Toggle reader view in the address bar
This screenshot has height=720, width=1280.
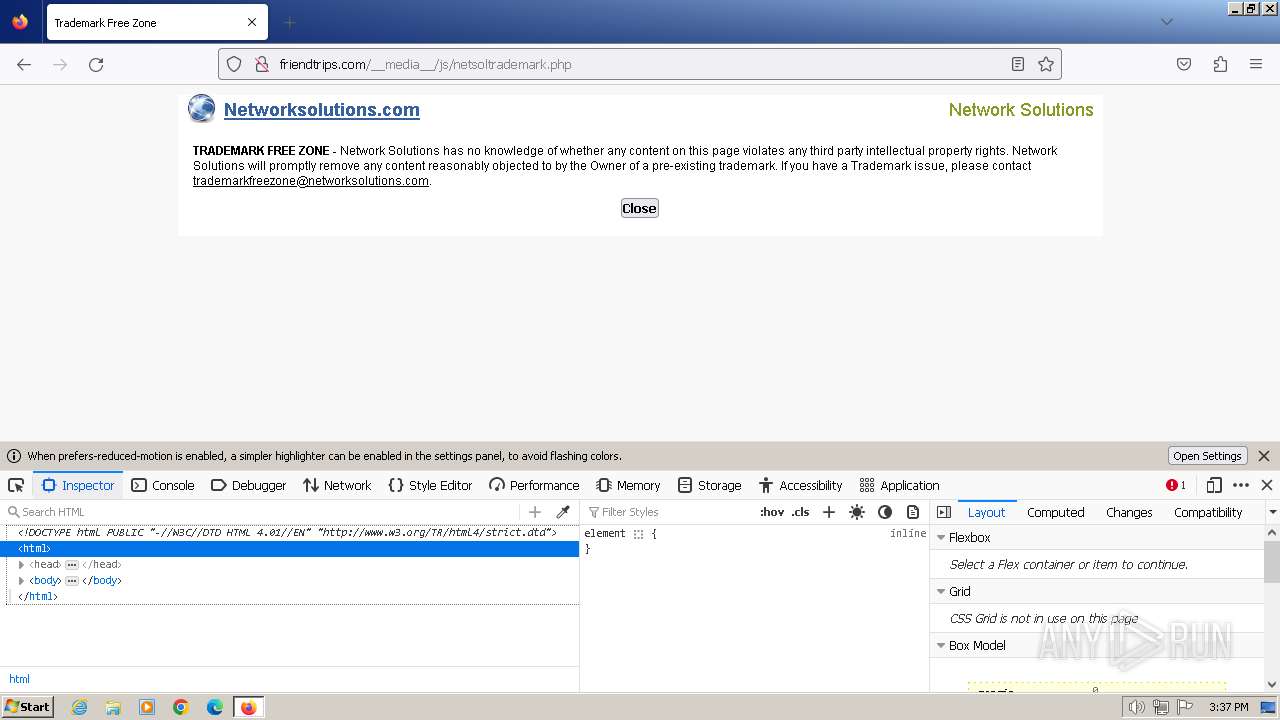[1017, 64]
